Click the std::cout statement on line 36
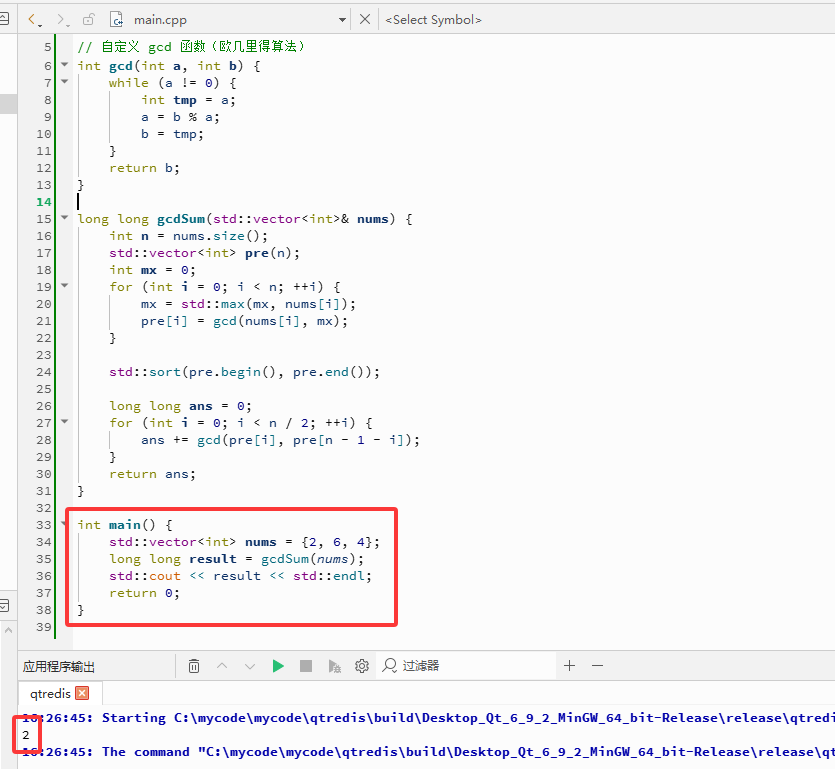Viewport: 835px width, 769px height. [241, 576]
